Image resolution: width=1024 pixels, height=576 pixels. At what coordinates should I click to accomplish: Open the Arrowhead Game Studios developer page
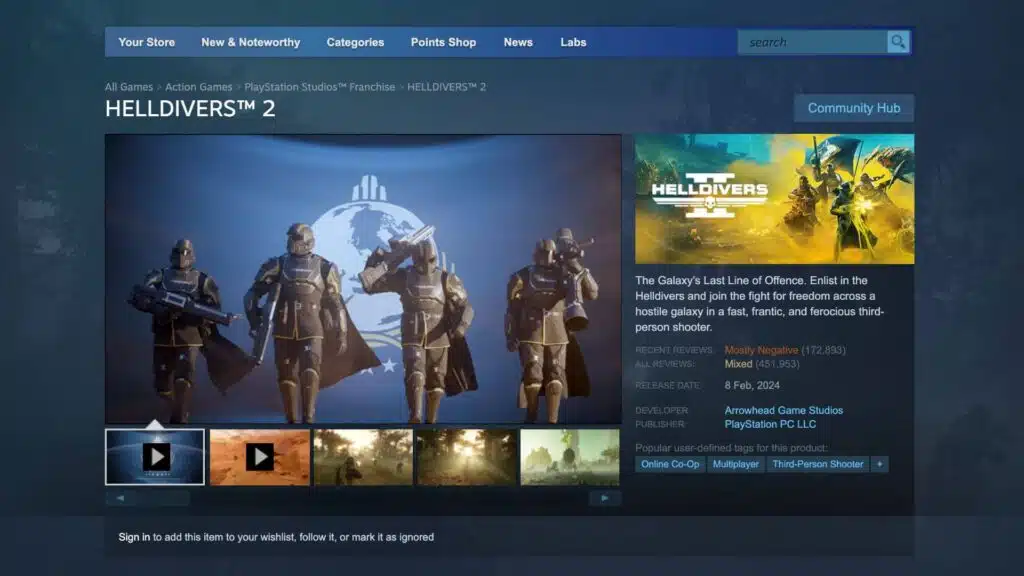pyautogui.click(x=783, y=409)
